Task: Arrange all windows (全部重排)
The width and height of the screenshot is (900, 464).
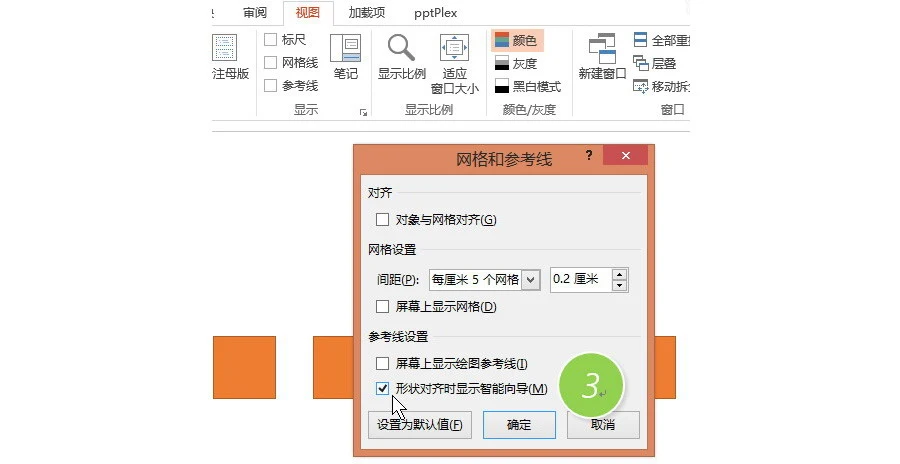Action: (x=661, y=40)
